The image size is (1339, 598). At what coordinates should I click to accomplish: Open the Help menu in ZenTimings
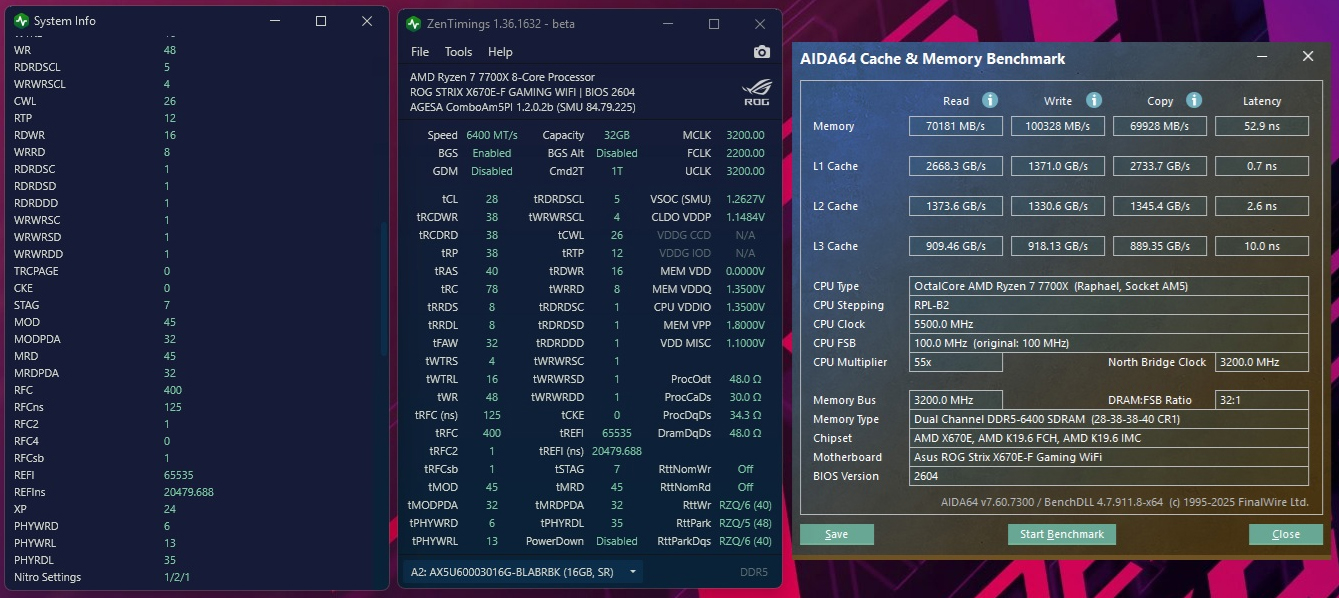pyautogui.click(x=500, y=52)
